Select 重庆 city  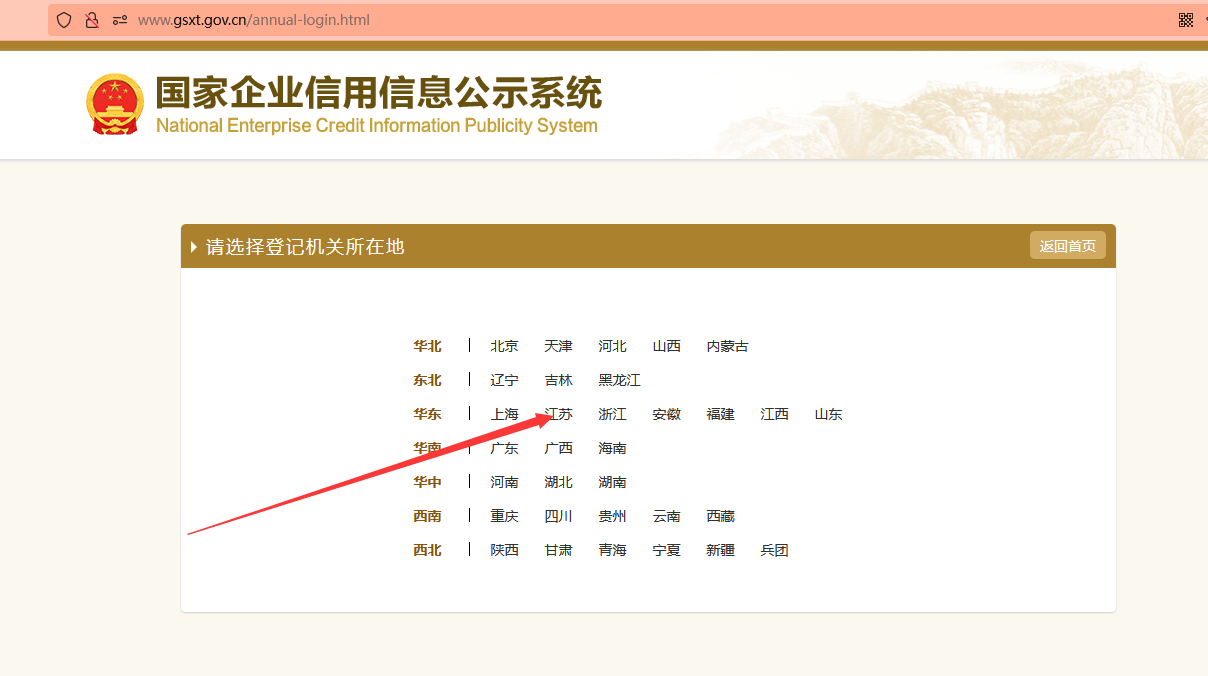click(x=505, y=516)
